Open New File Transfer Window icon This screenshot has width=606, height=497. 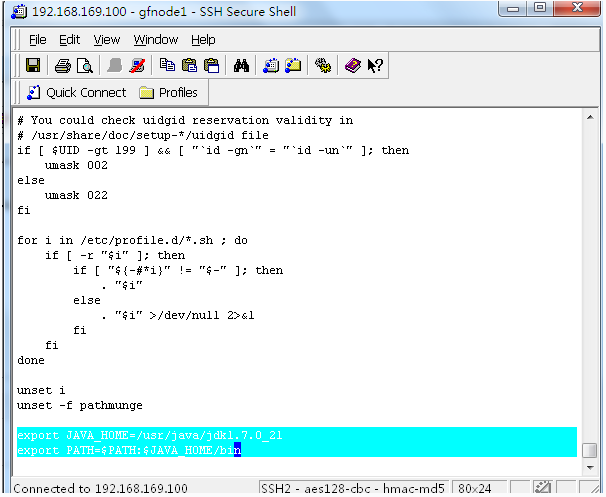coord(293,65)
